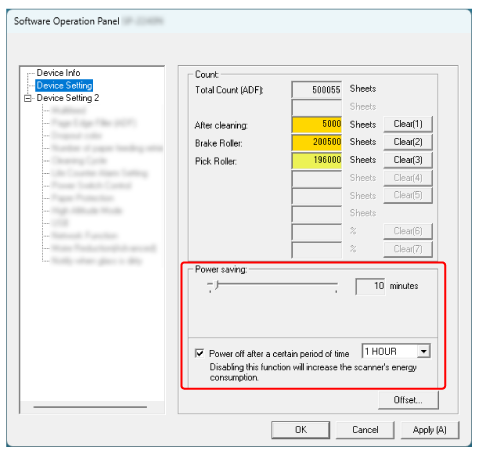Select Device Info in the tree
481x455 pixels.
[58, 73]
